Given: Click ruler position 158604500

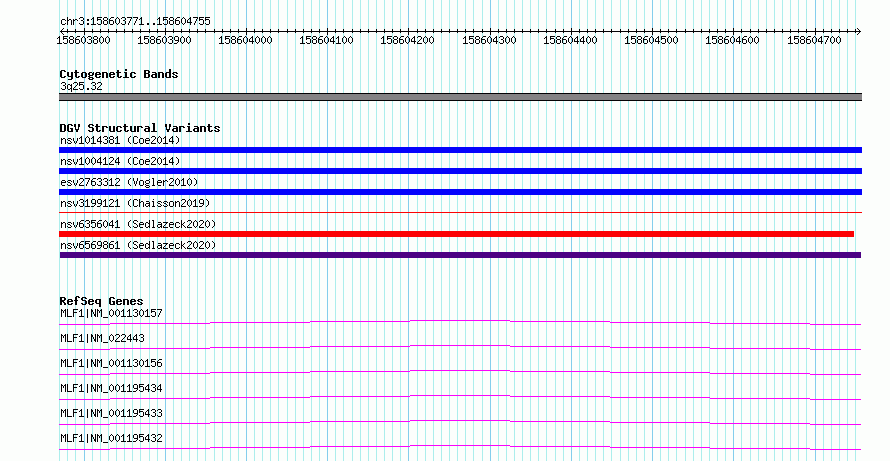Looking at the screenshot, I should (652, 40).
